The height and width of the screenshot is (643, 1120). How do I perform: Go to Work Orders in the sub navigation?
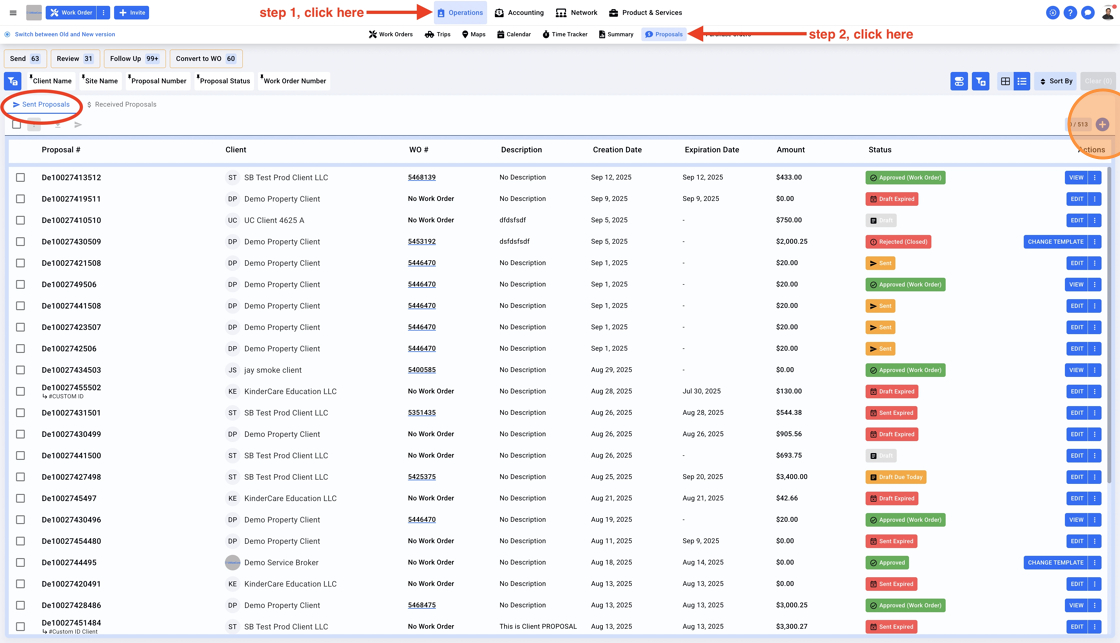(391, 34)
